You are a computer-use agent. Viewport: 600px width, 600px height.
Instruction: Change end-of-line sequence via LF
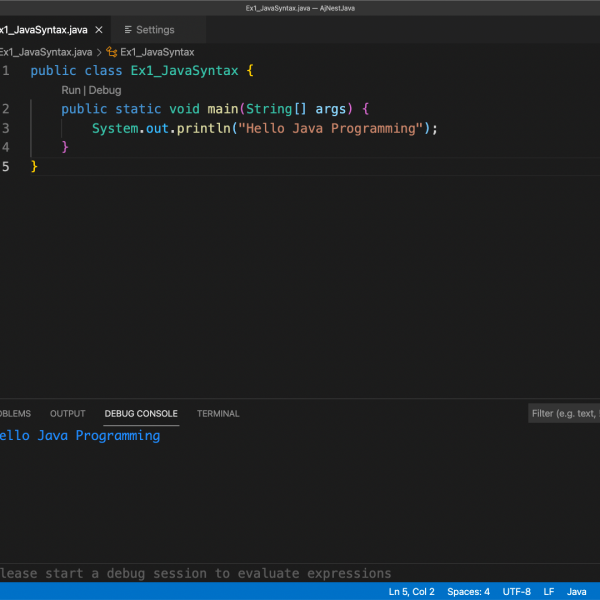[x=549, y=592]
